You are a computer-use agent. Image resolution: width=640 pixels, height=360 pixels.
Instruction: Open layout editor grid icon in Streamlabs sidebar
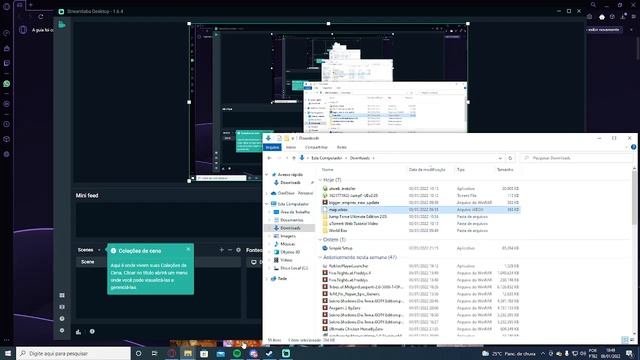(62, 295)
